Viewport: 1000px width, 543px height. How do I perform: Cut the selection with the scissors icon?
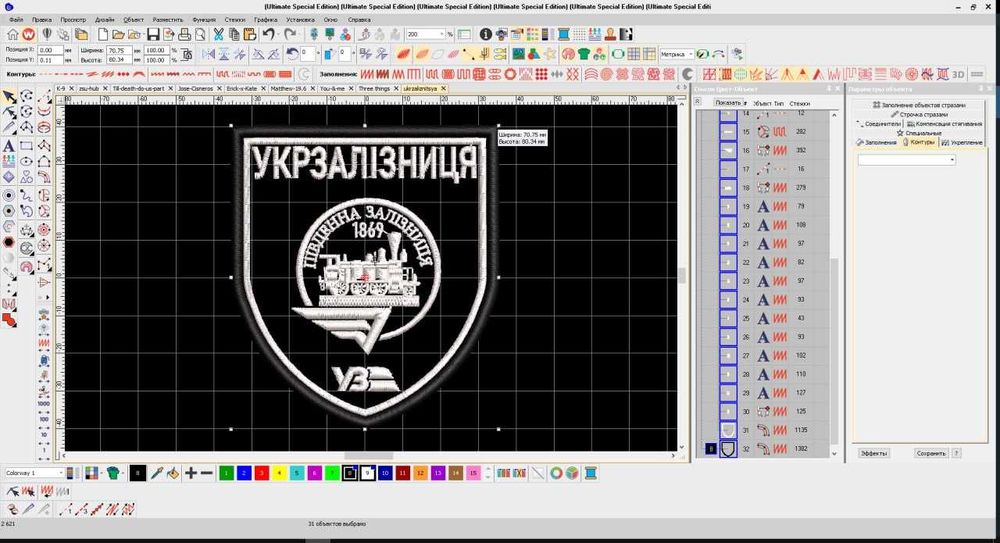pos(218,34)
